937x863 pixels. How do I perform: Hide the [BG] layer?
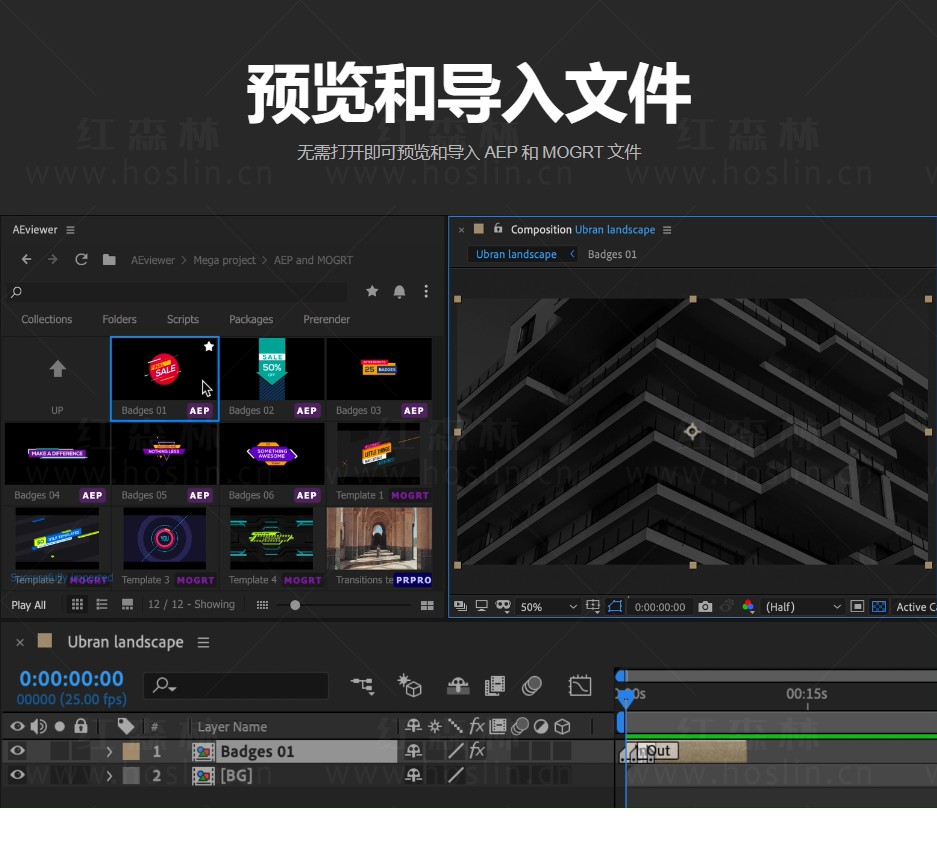[17, 775]
